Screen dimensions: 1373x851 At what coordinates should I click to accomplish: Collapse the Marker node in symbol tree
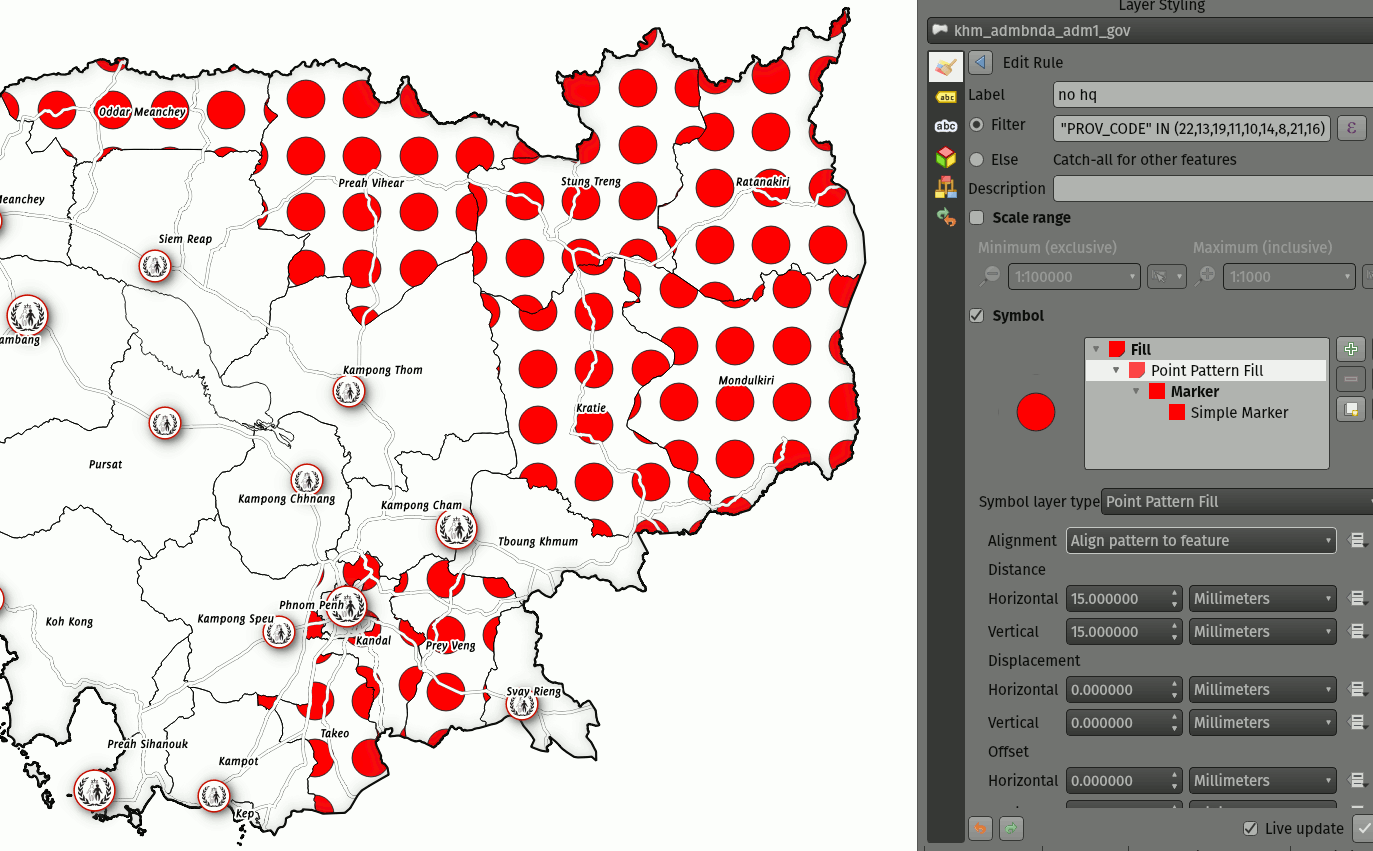coord(1137,391)
